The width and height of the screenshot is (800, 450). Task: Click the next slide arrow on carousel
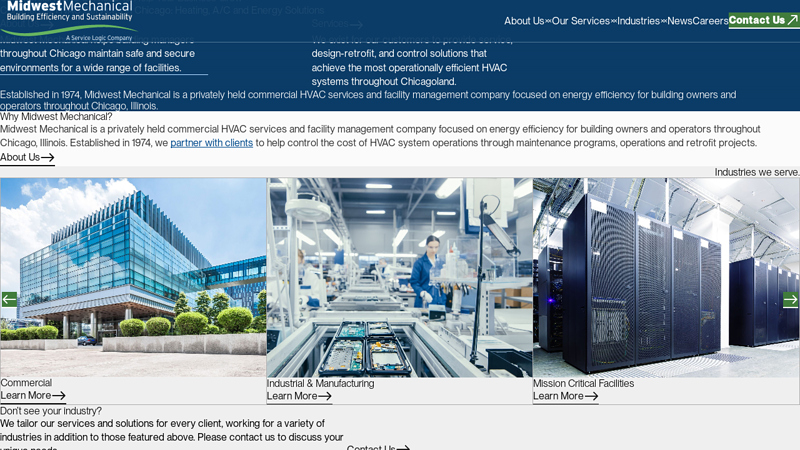pos(790,299)
